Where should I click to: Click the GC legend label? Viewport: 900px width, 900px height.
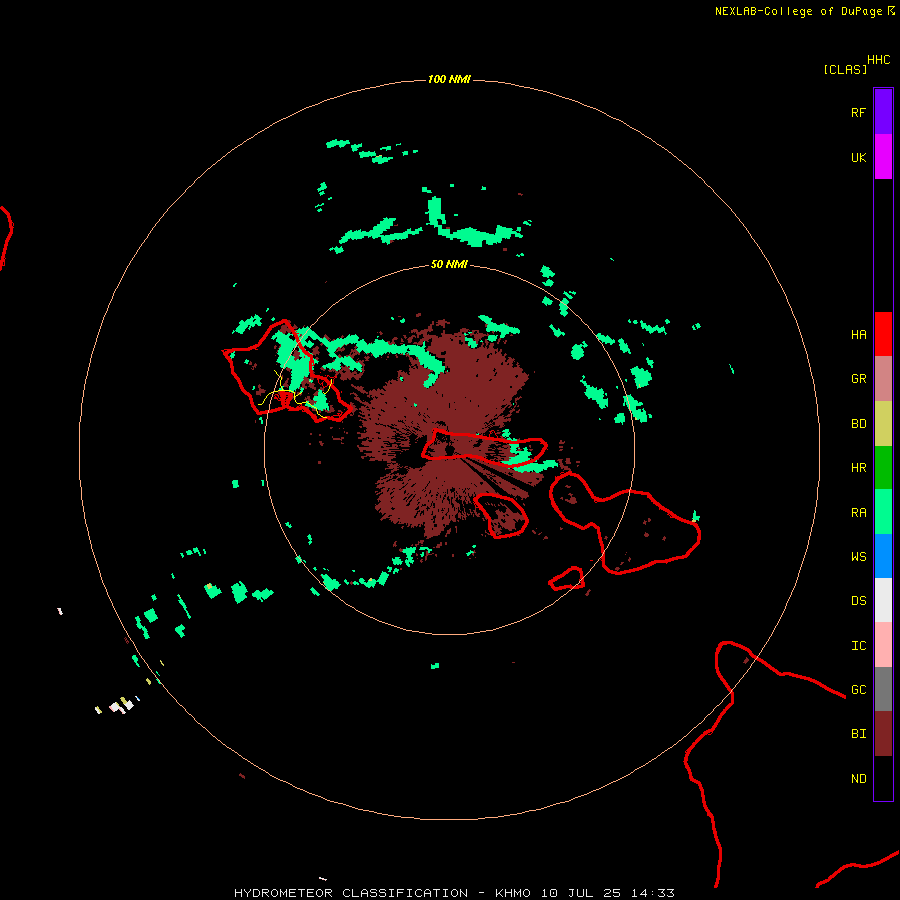click(858, 690)
